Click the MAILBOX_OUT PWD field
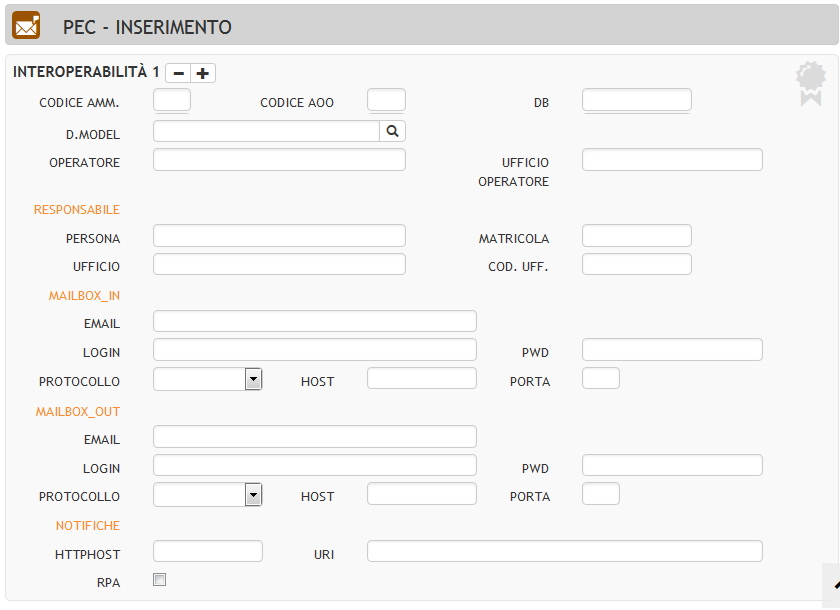This screenshot has width=840, height=610. pyautogui.click(x=672, y=465)
